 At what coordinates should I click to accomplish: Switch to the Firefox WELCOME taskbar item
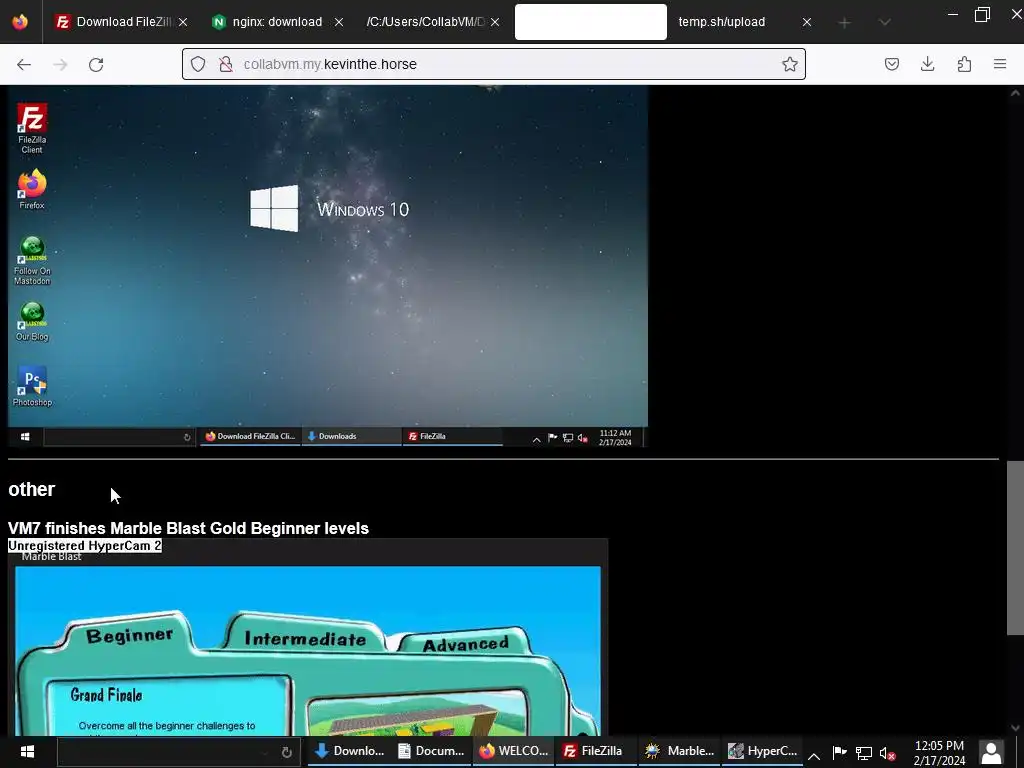513,752
